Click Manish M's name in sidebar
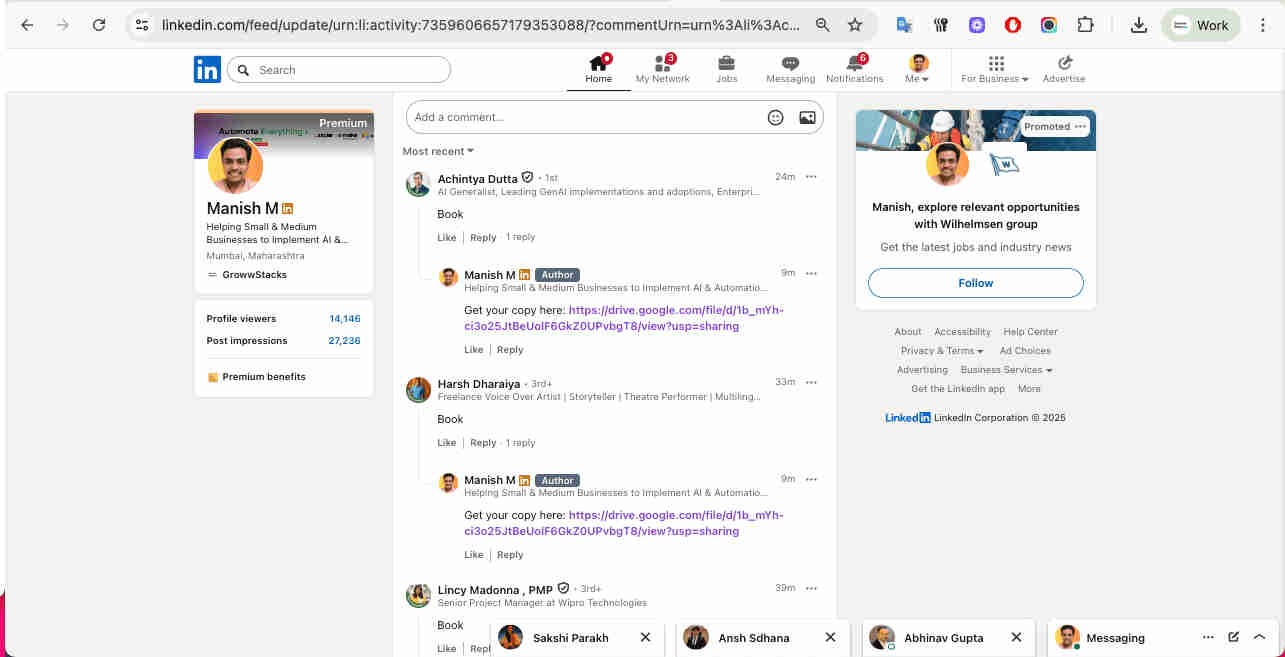 (x=242, y=208)
